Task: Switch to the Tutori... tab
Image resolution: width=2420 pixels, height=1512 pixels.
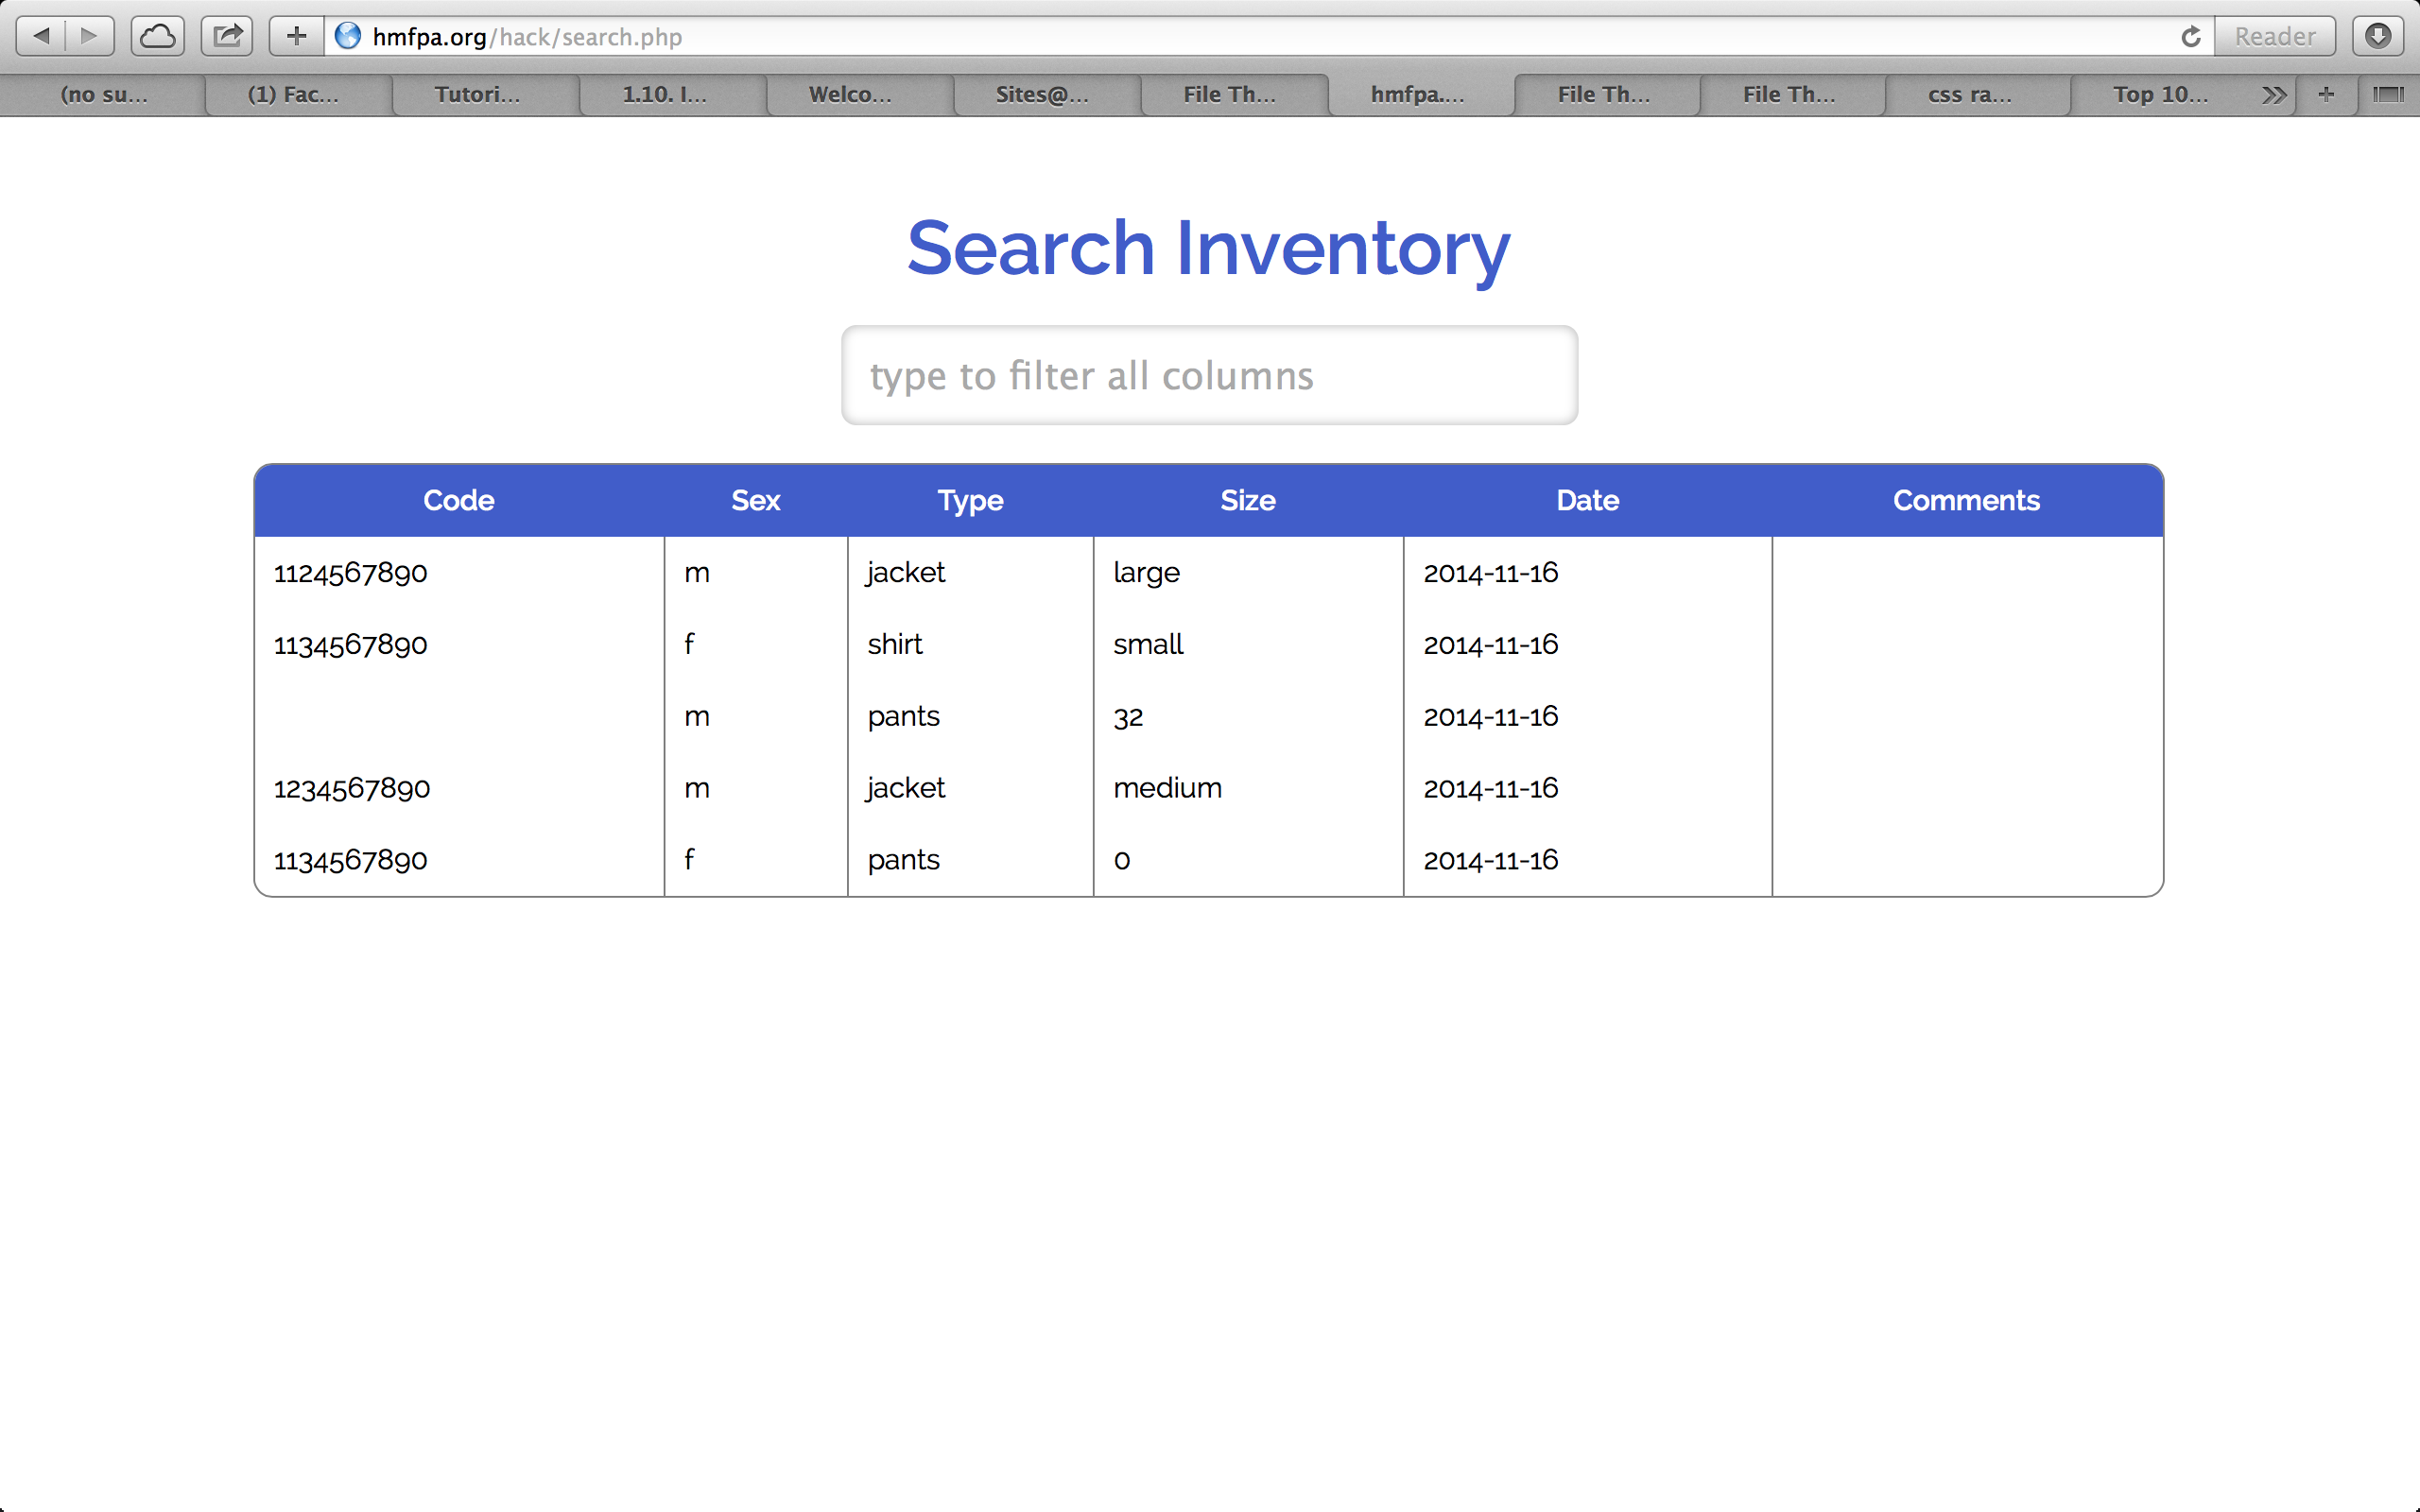Action: click(x=477, y=94)
